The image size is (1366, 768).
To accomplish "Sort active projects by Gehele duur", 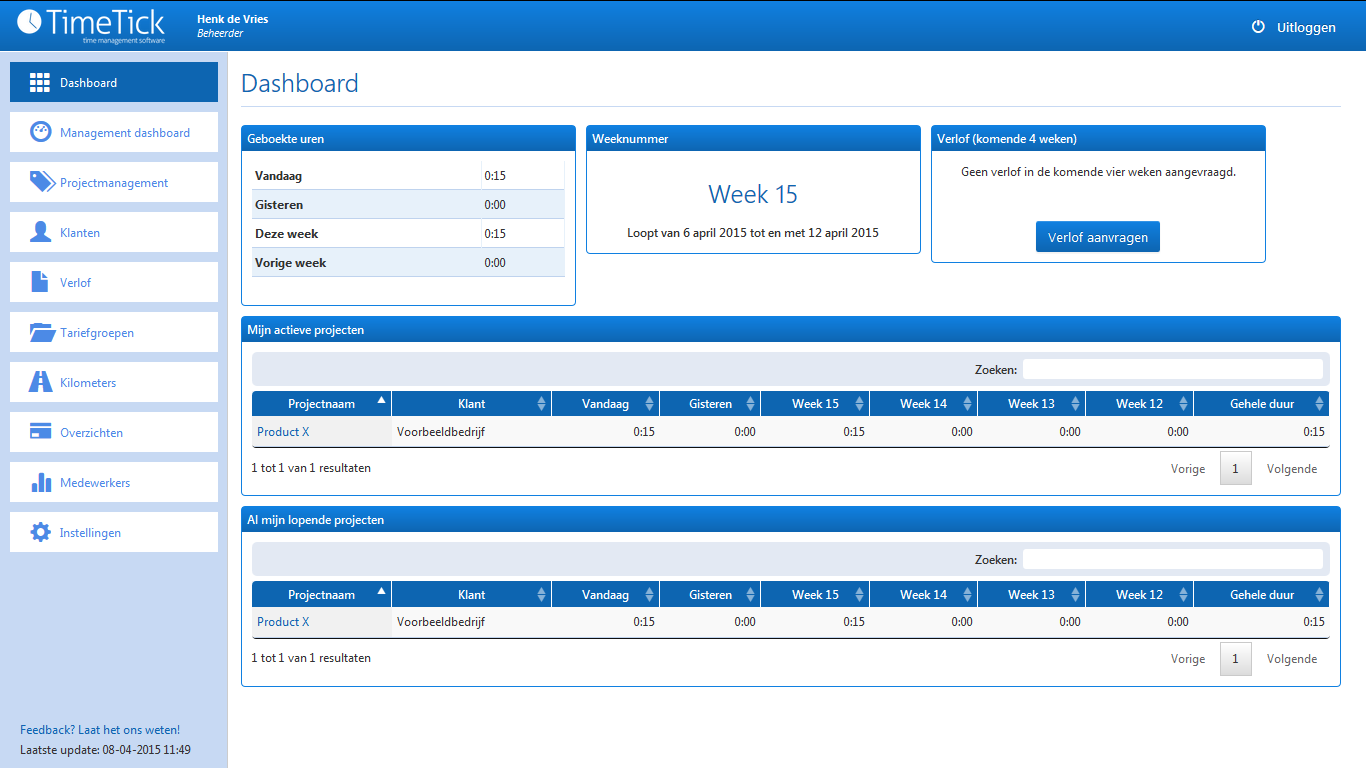I will pos(1261,404).
